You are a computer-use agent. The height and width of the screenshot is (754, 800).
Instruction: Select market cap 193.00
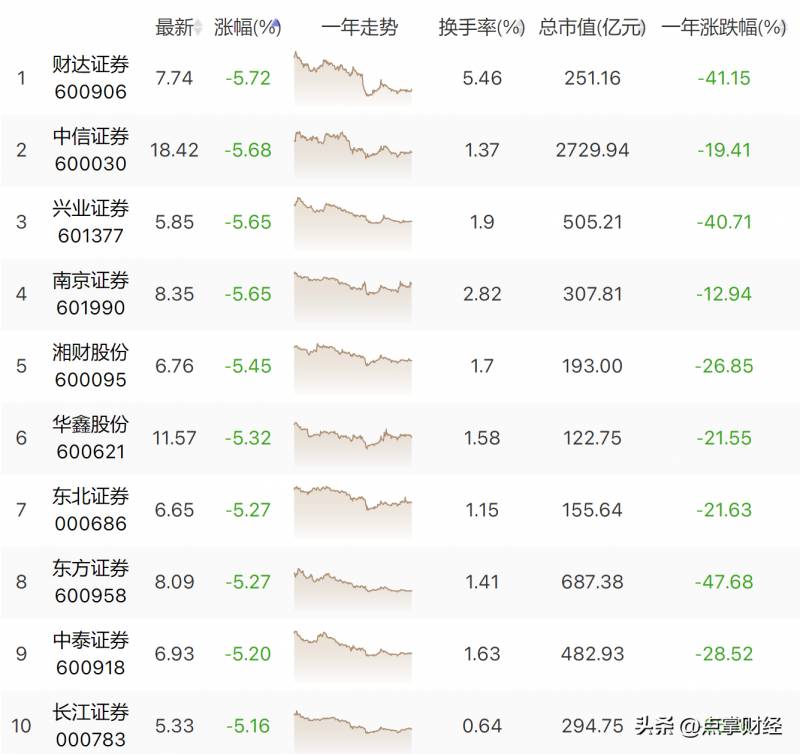click(592, 366)
